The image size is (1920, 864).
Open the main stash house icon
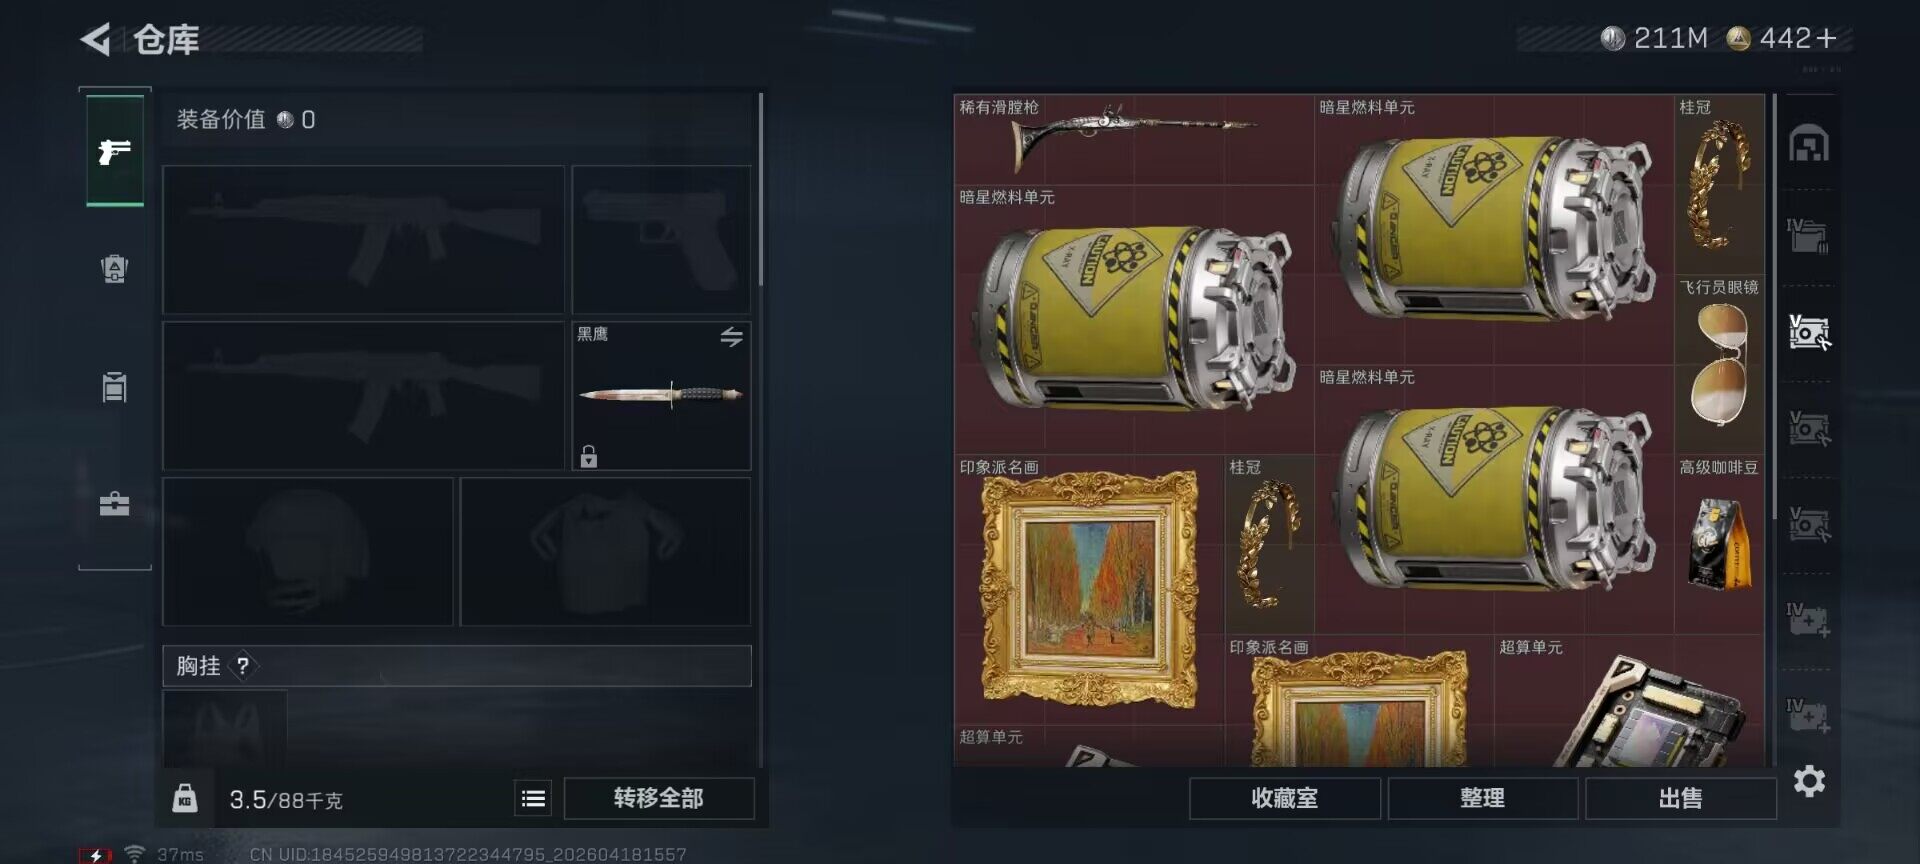[1808, 143]
